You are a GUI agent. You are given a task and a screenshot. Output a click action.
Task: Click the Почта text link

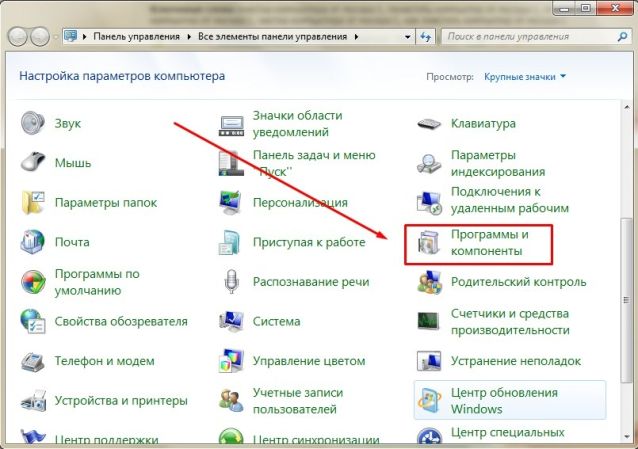[x=72, y=242]
